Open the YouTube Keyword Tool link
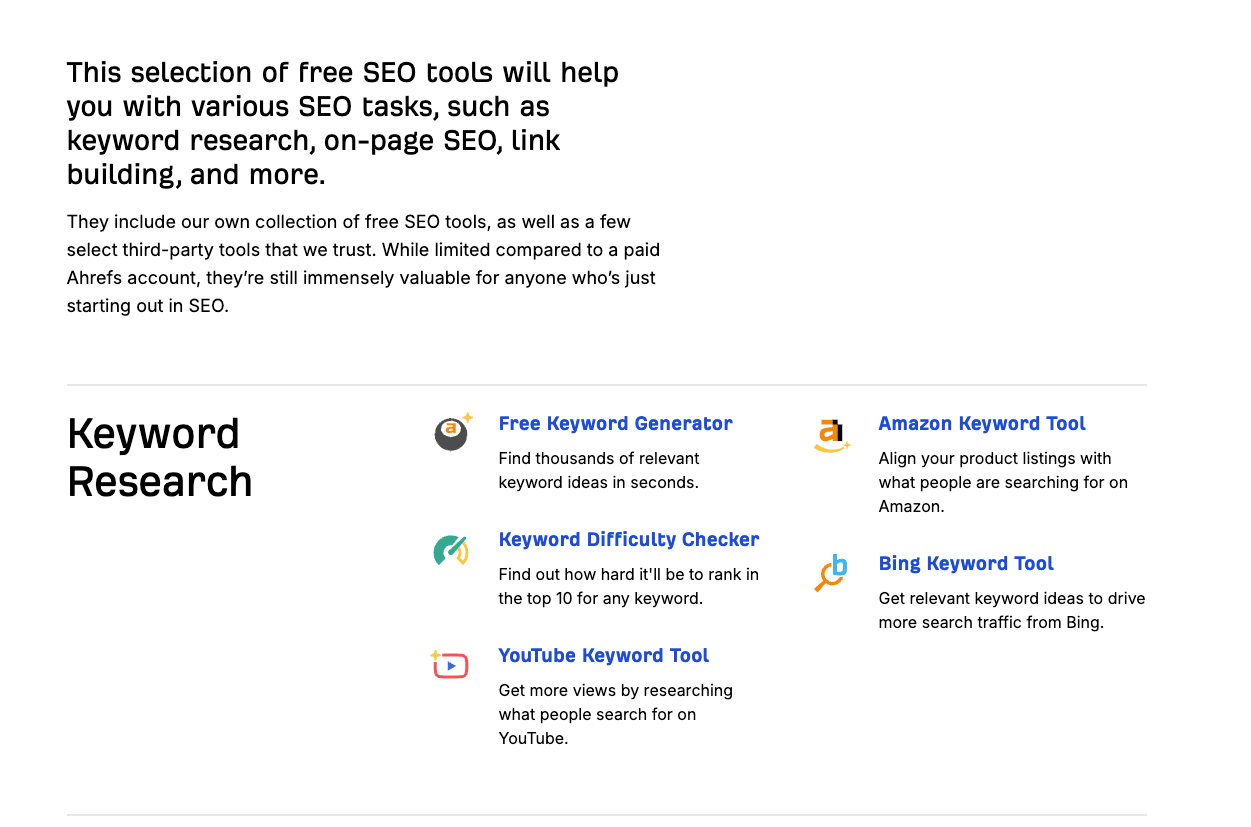This screenshot has height=827, width=1251. click(603, 656)
